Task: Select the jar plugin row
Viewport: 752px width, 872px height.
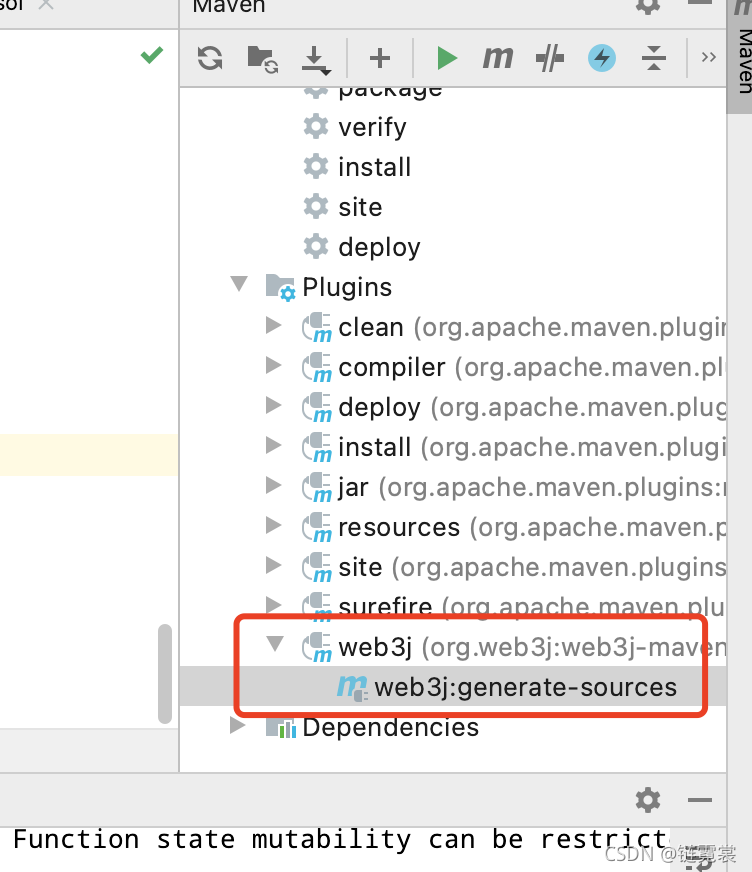Action: [x=453, y=488]
